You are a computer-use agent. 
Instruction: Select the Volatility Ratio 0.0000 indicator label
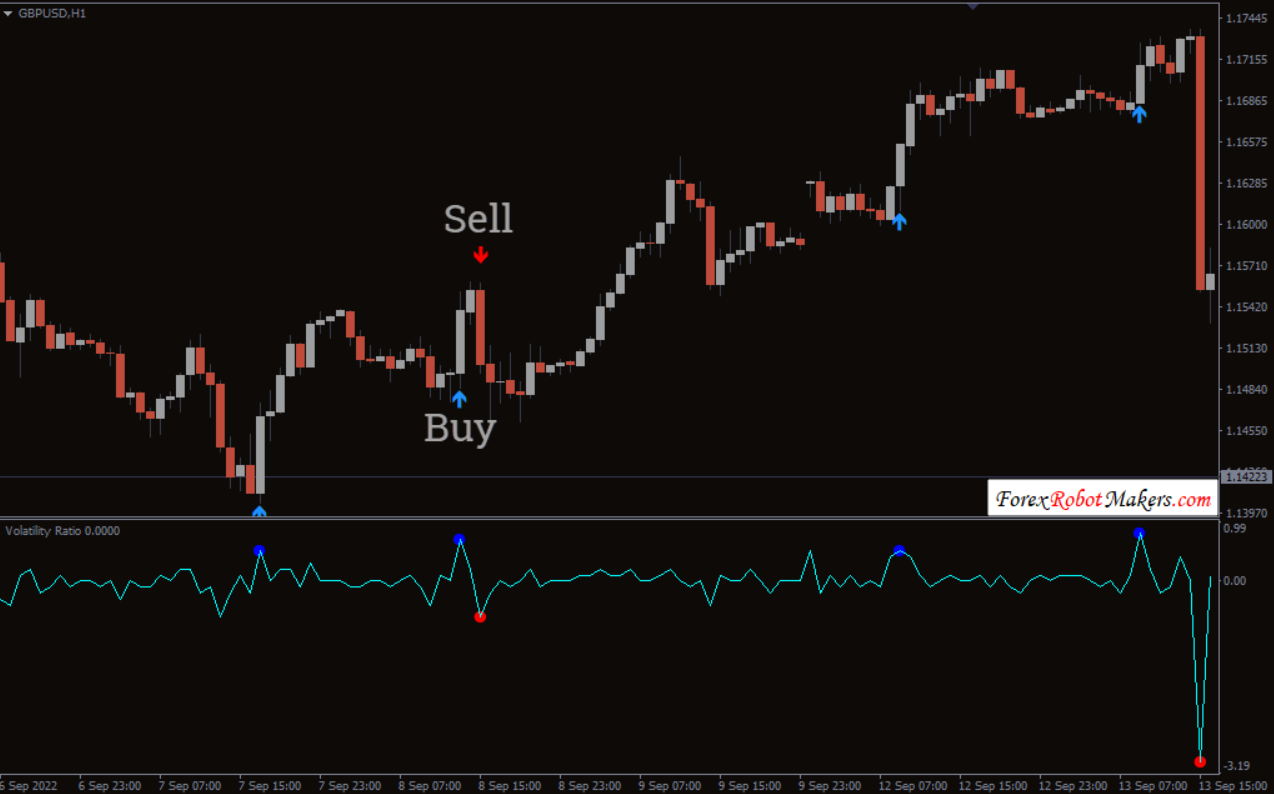(x=63, y=531)
